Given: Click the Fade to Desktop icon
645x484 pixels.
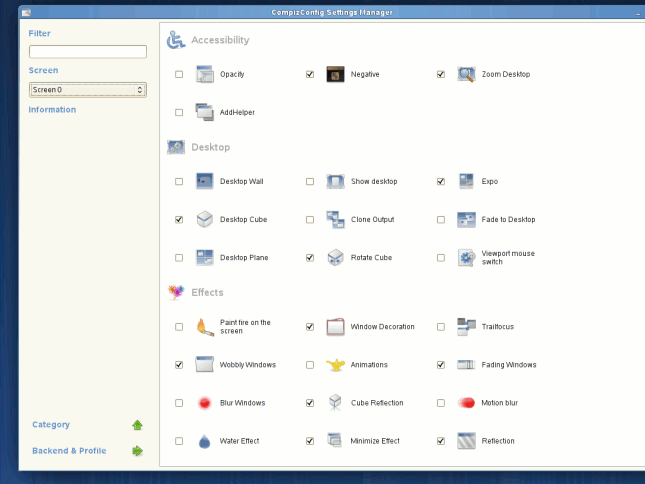Looking at the screenshot, I should (x=466, y=220).
